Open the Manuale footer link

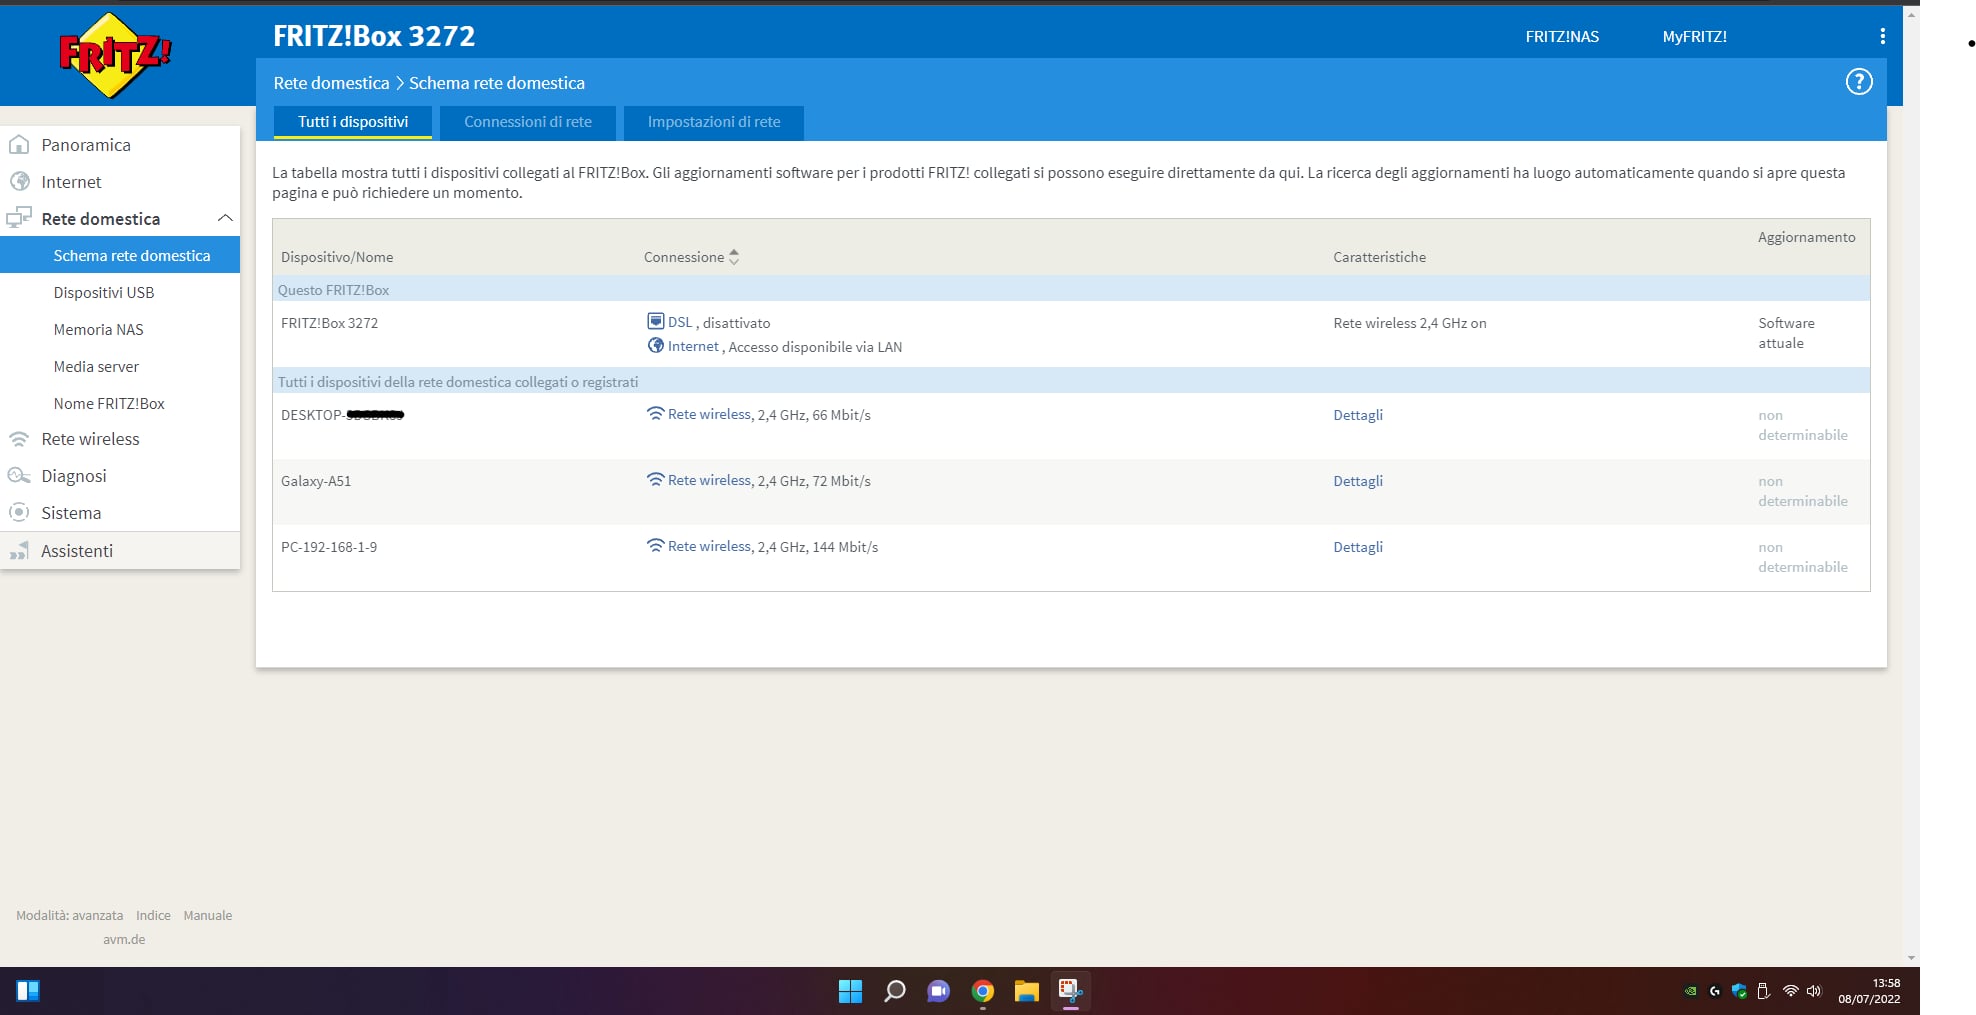click(207, 915)
